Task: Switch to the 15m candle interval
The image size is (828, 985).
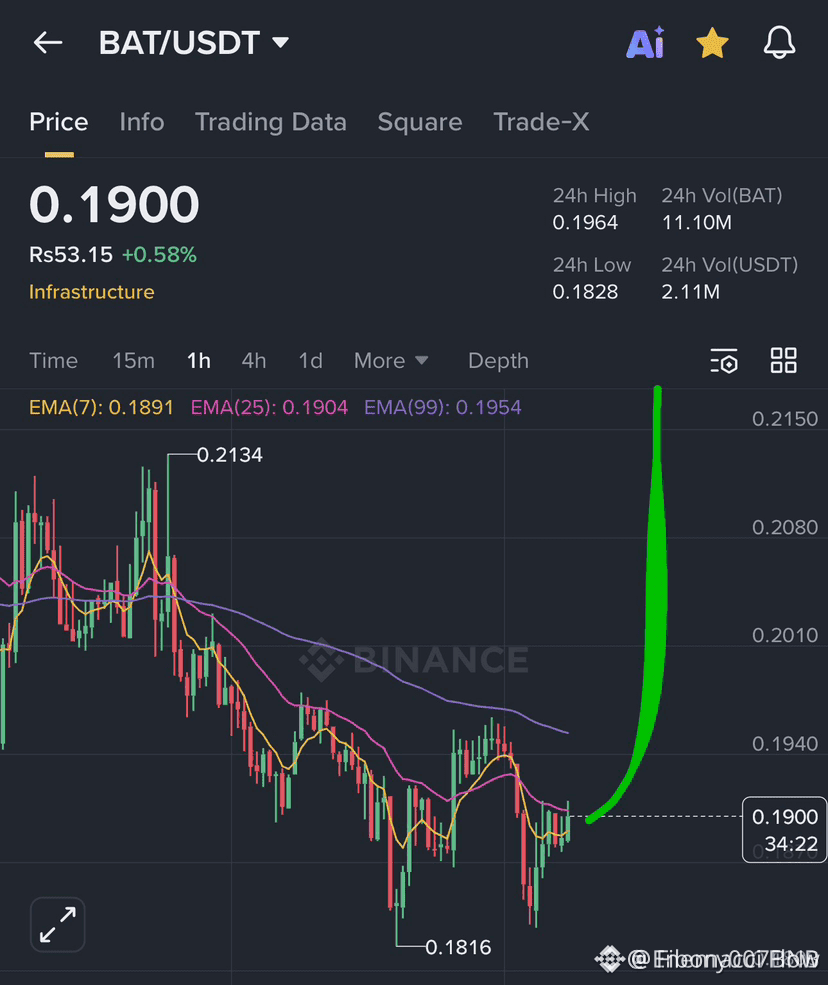Action: click(133, 360)
